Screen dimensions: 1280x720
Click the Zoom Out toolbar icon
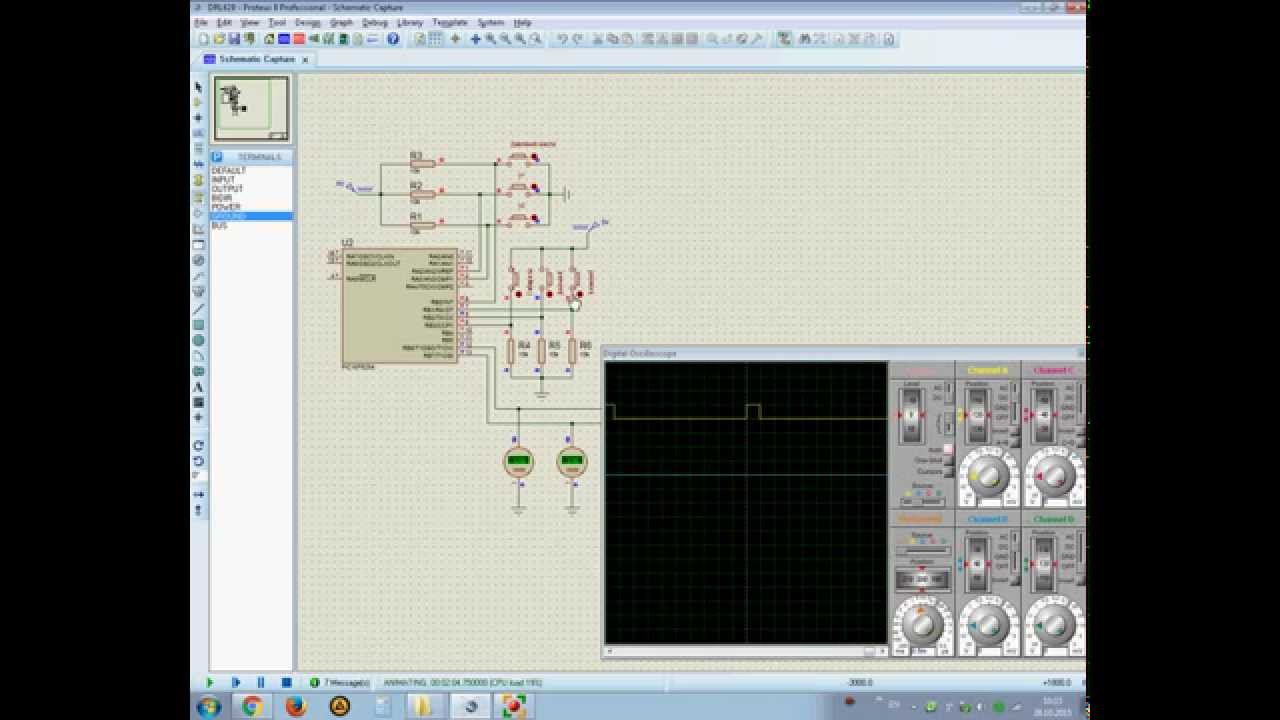coord(506,39)
